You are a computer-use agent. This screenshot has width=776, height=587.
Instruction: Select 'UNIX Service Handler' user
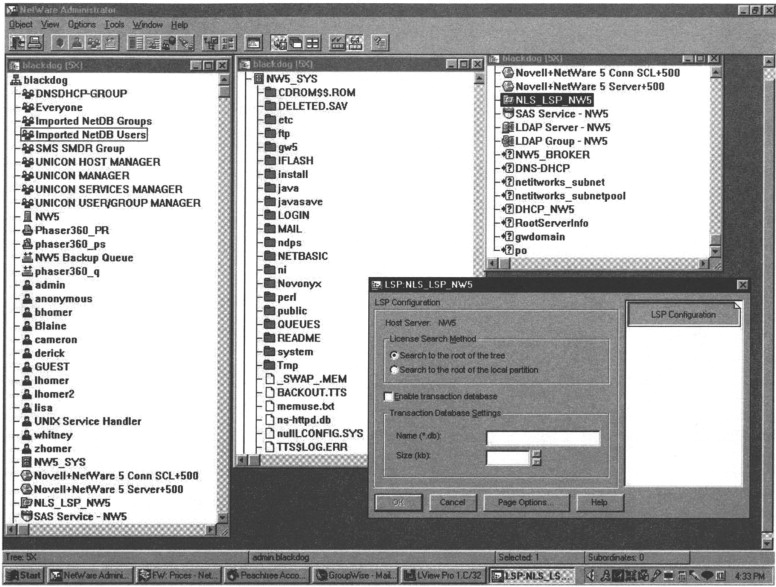(x=88, y=421)
